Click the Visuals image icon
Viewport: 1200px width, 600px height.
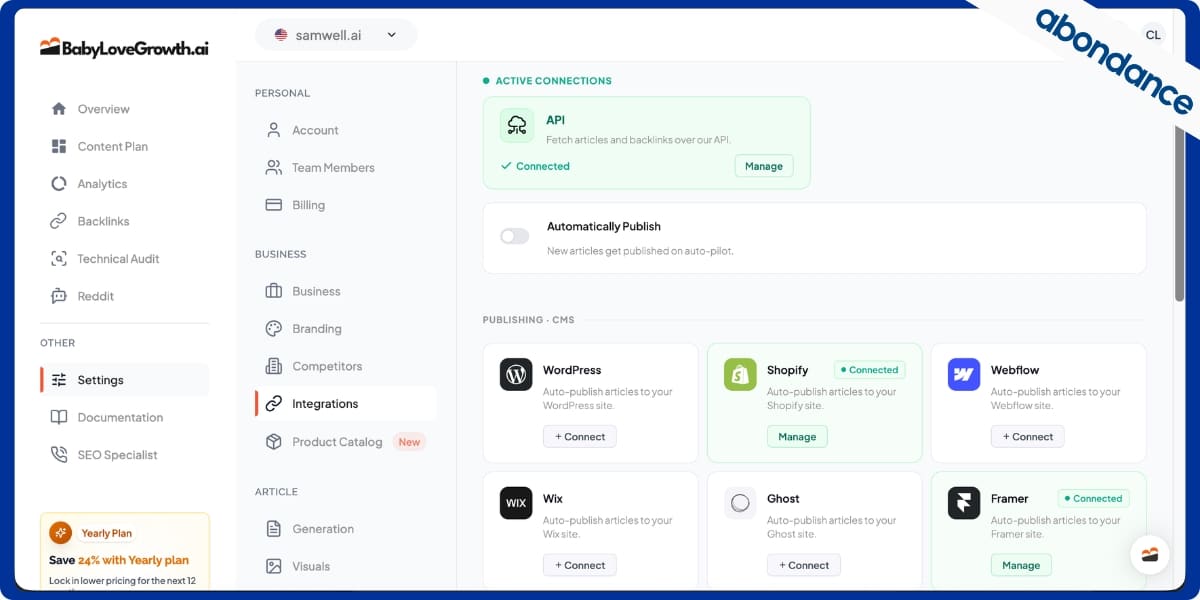pos(273,566)
